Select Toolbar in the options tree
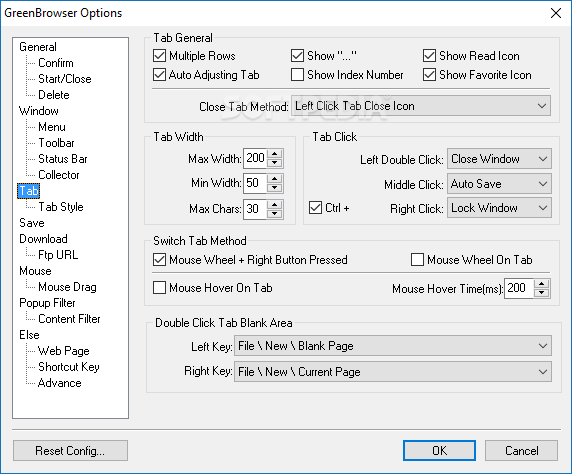Image resolution: width=572 pixels, height=474 pixels. (56, 143)
